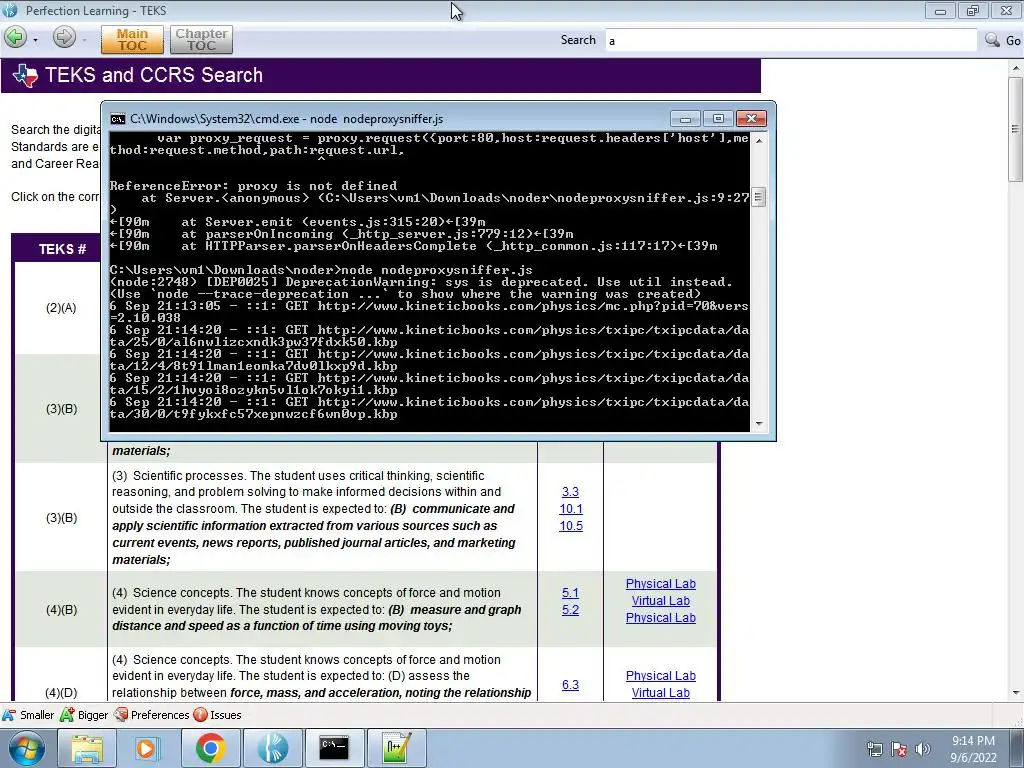Open Virtual Lab link in 4(D) row
The image size is (1024, 768).
point(660,693)
